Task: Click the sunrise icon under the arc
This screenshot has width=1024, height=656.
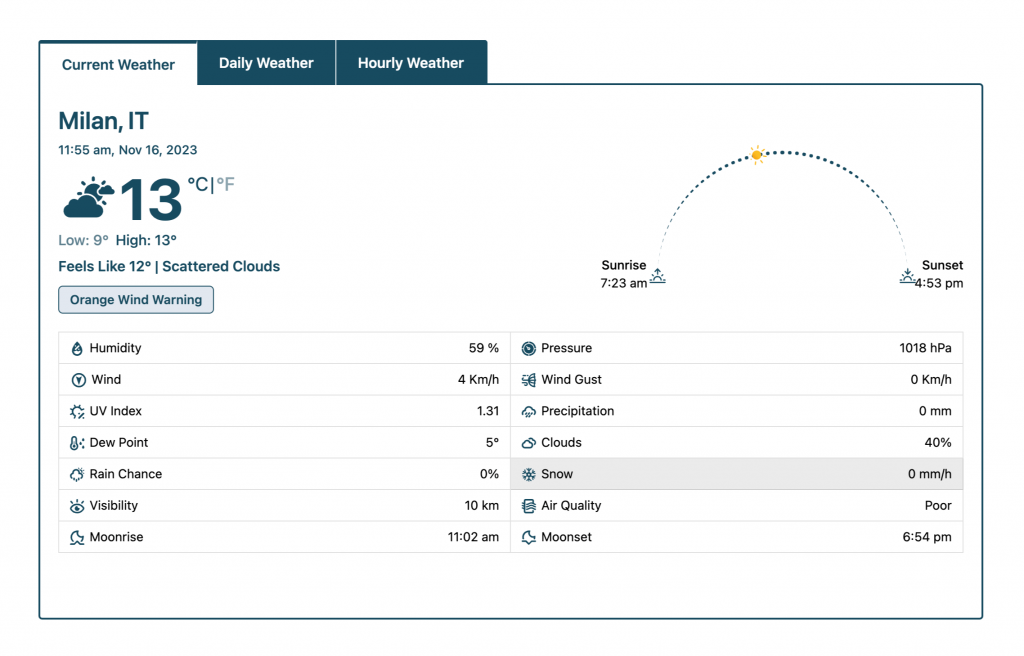Action: click(657, 276)
